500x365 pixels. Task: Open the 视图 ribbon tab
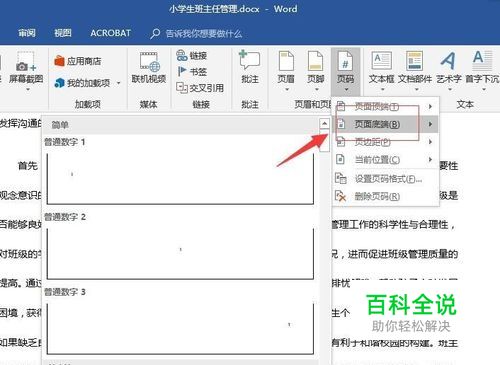pyautogui.click(x=63, y=33)
